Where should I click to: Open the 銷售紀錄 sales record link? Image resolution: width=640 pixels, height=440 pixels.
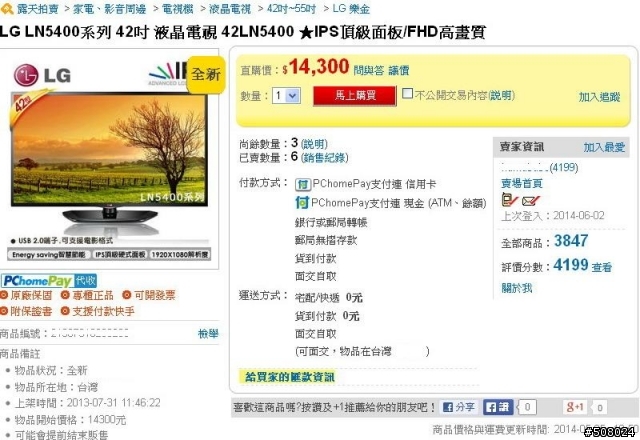[x=324, y=158]
